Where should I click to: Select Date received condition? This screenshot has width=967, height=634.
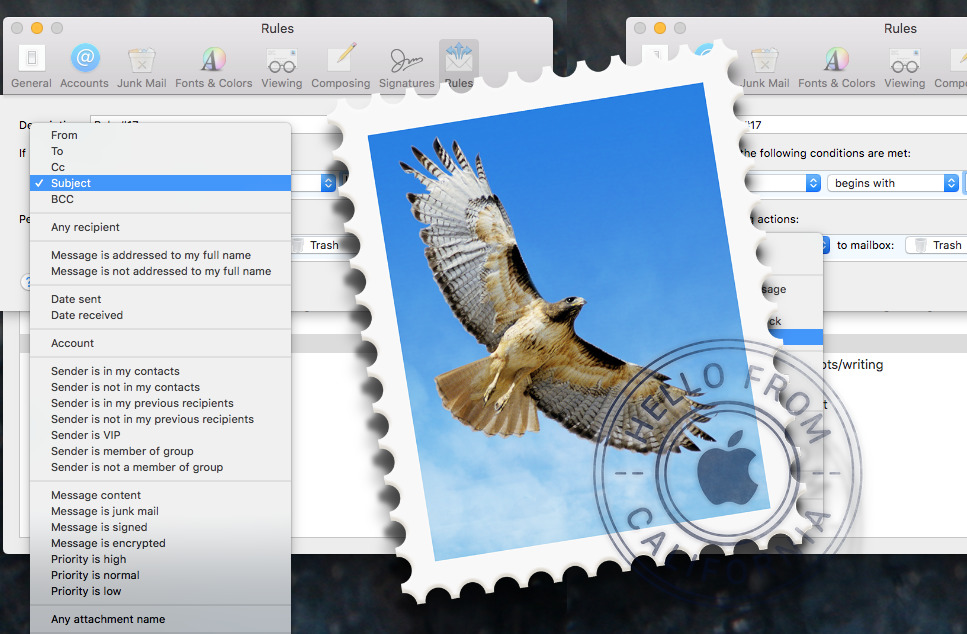[160, 315]
